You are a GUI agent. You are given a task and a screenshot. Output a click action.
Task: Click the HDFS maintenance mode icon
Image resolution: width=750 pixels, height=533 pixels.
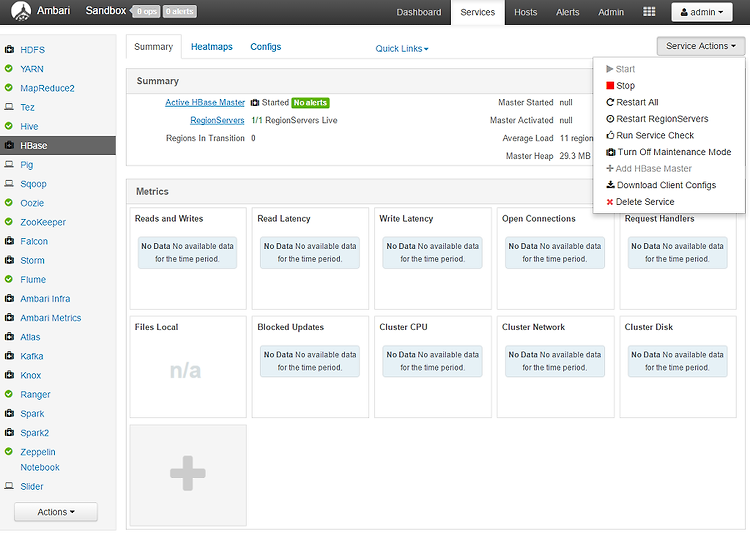click(9, 49)
